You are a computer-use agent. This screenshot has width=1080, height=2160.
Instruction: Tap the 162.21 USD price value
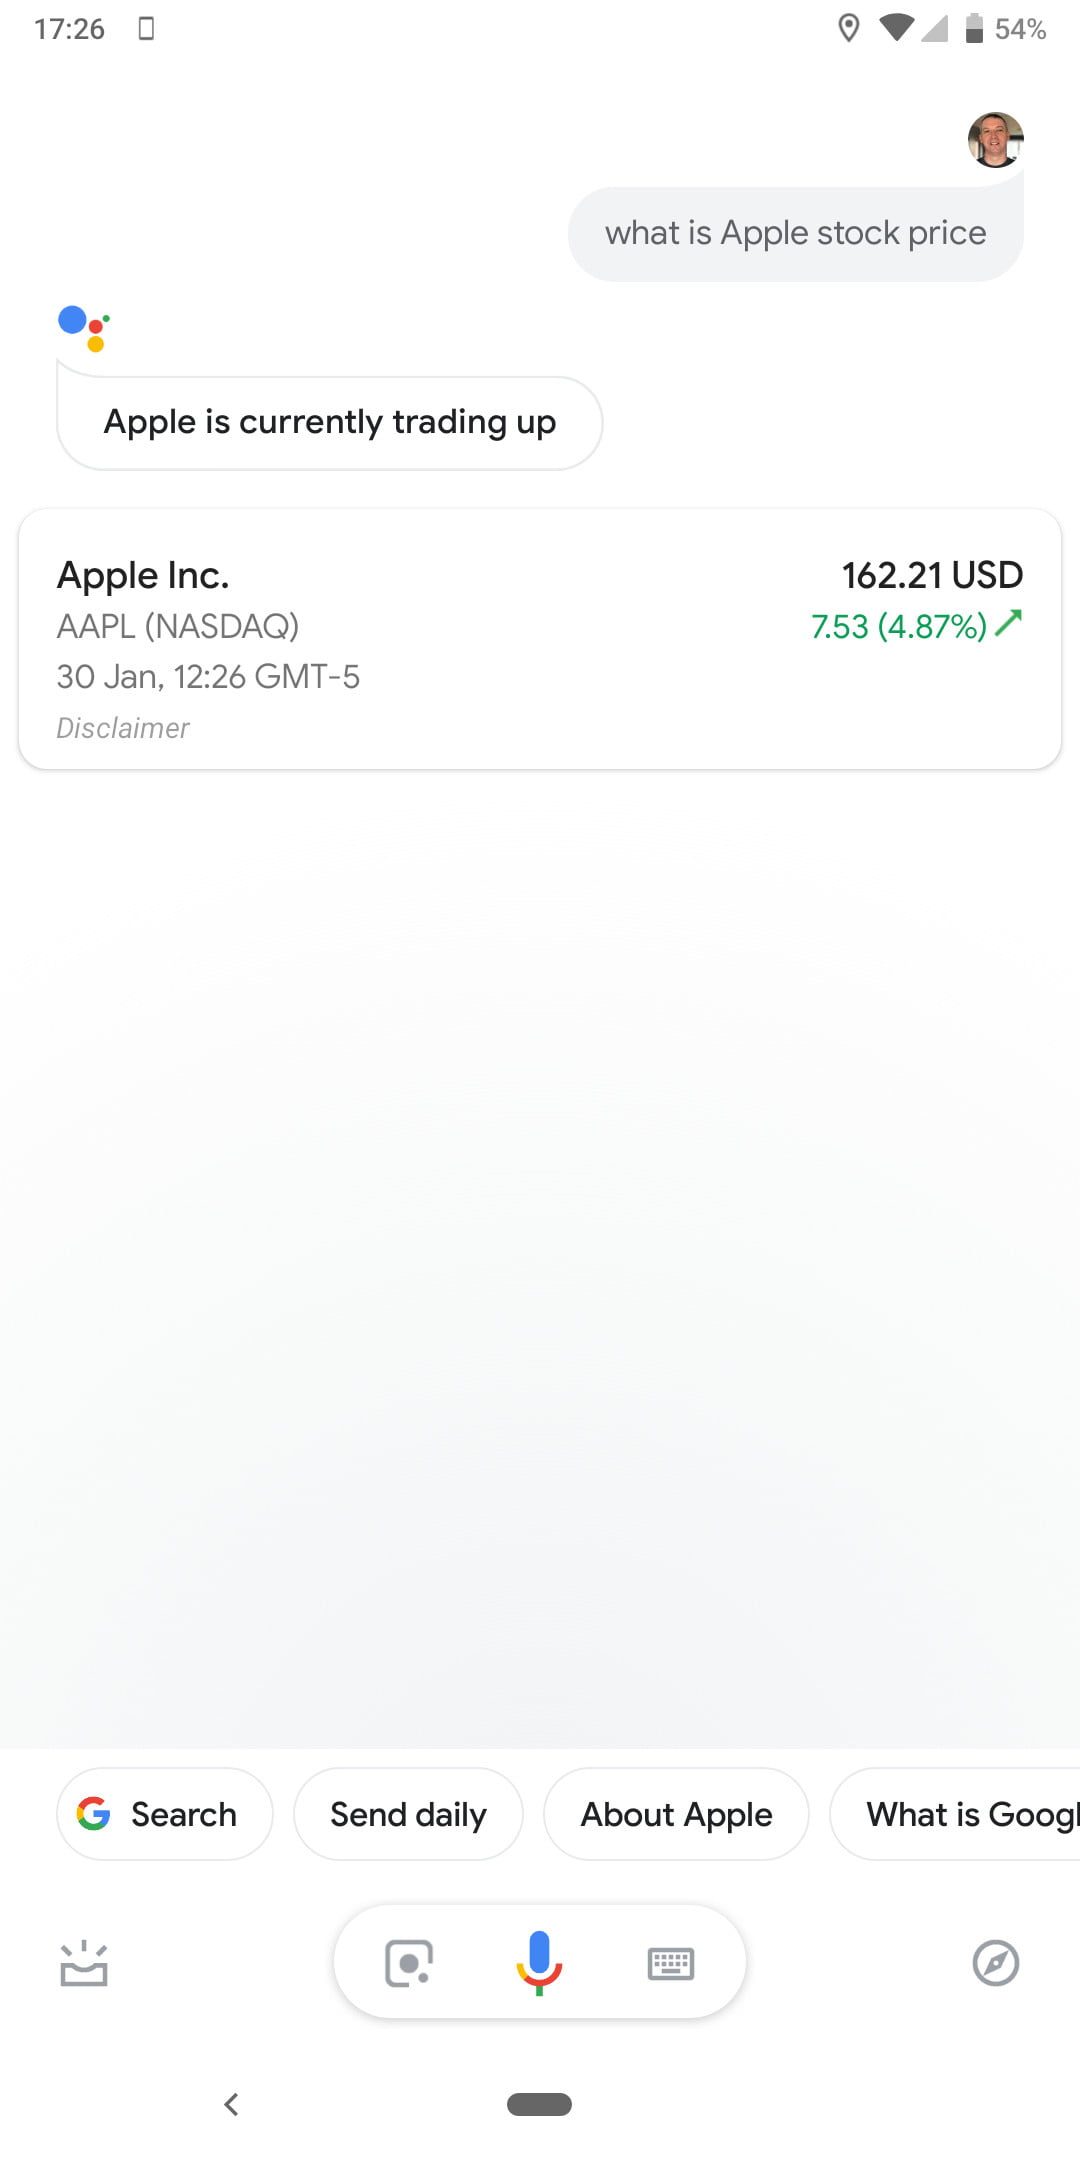click(932, 575)
